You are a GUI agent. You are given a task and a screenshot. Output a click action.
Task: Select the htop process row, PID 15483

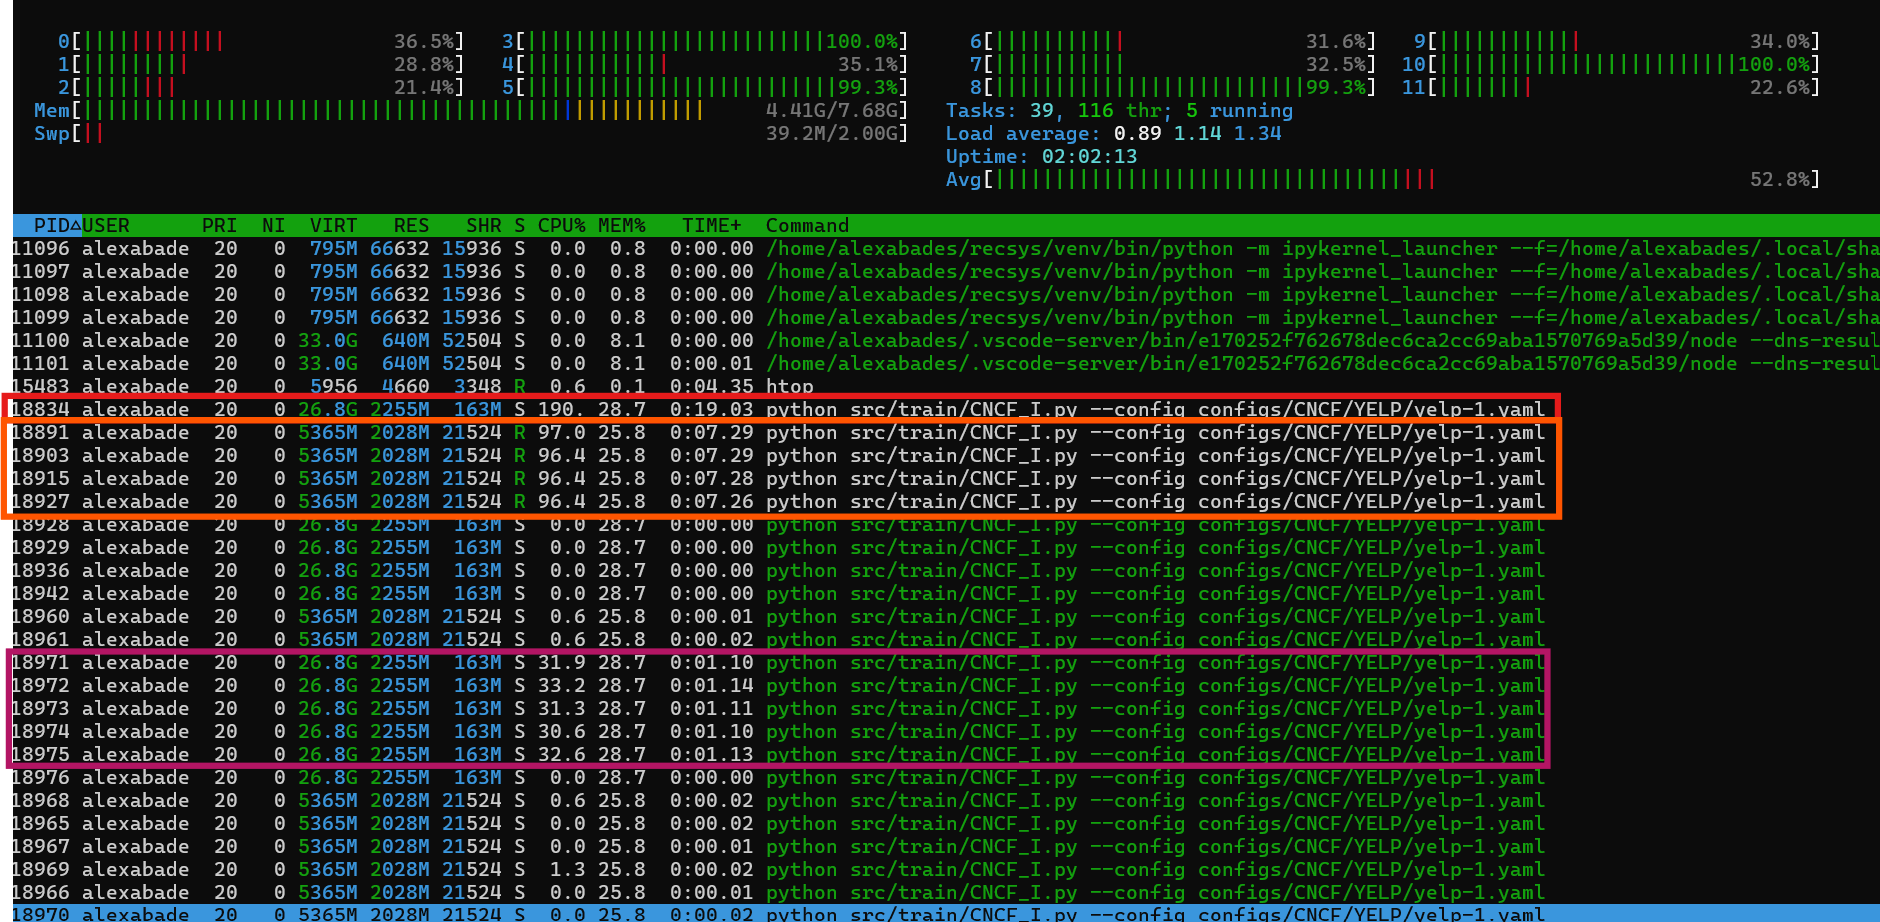tap(400, 386)
